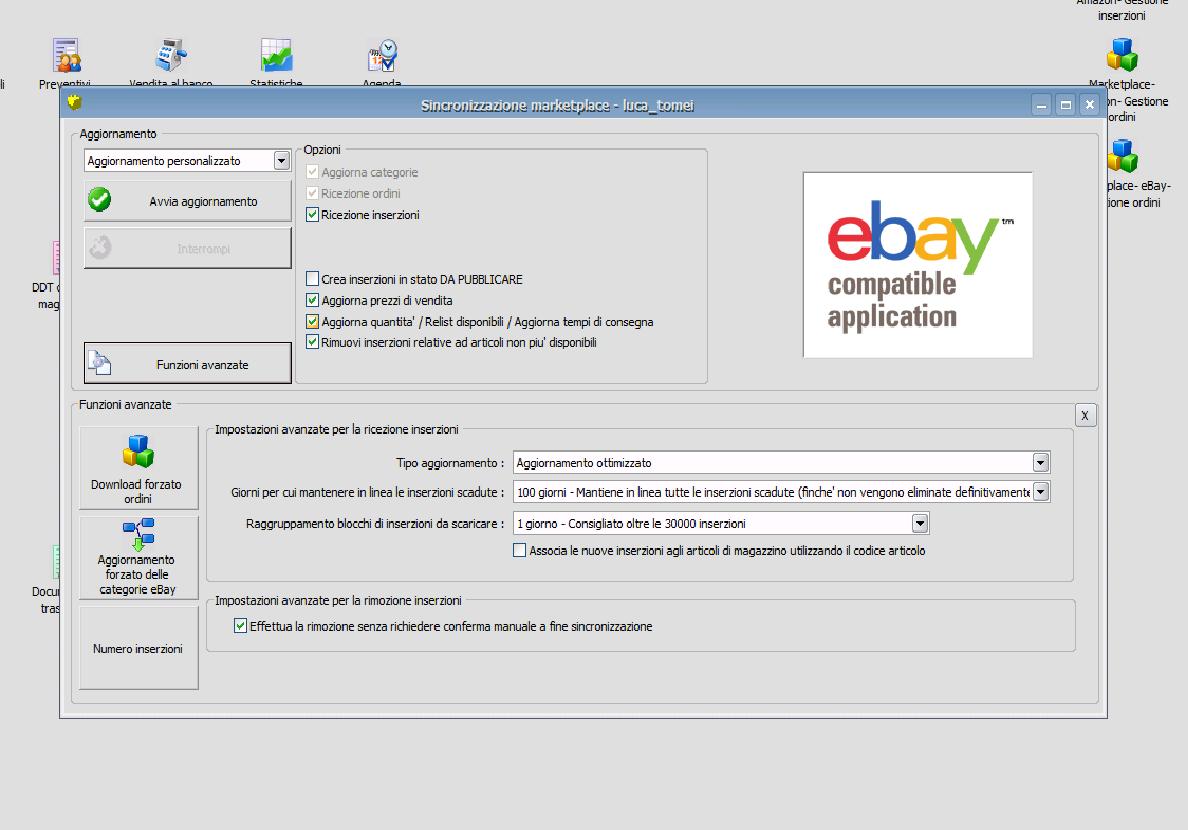Click the Numero inserzioni button
Image resolution: width=1188 pixels, height=830 pixels.
[139, 648]
